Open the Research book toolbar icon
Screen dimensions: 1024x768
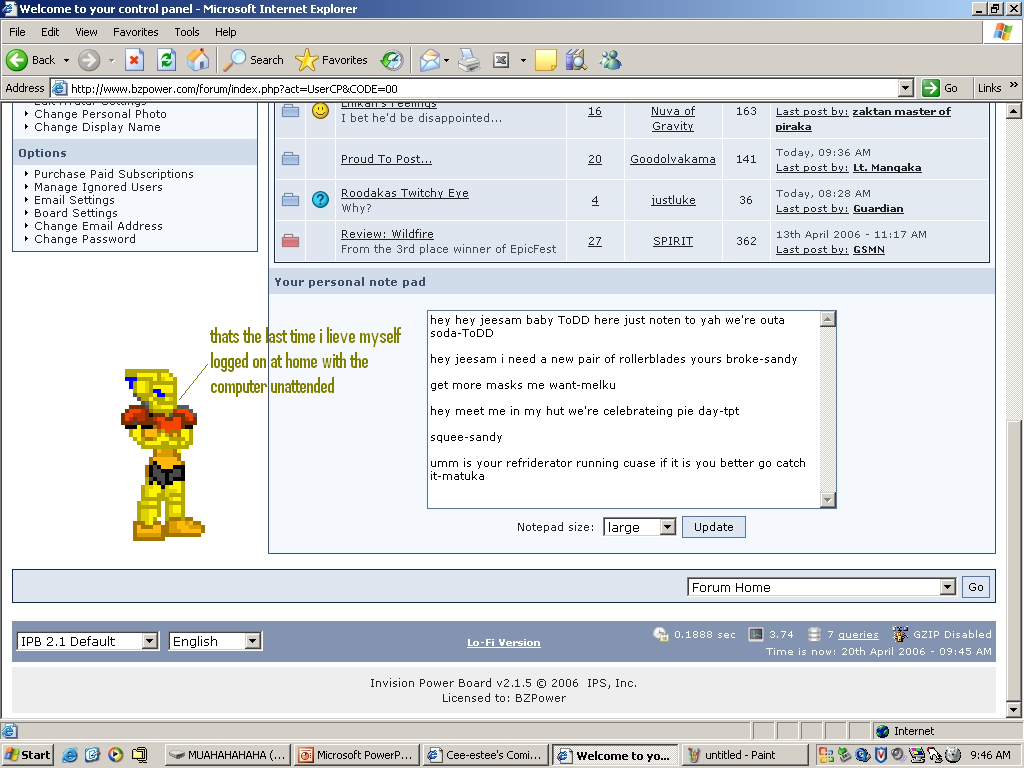click(x=576, y=60)
